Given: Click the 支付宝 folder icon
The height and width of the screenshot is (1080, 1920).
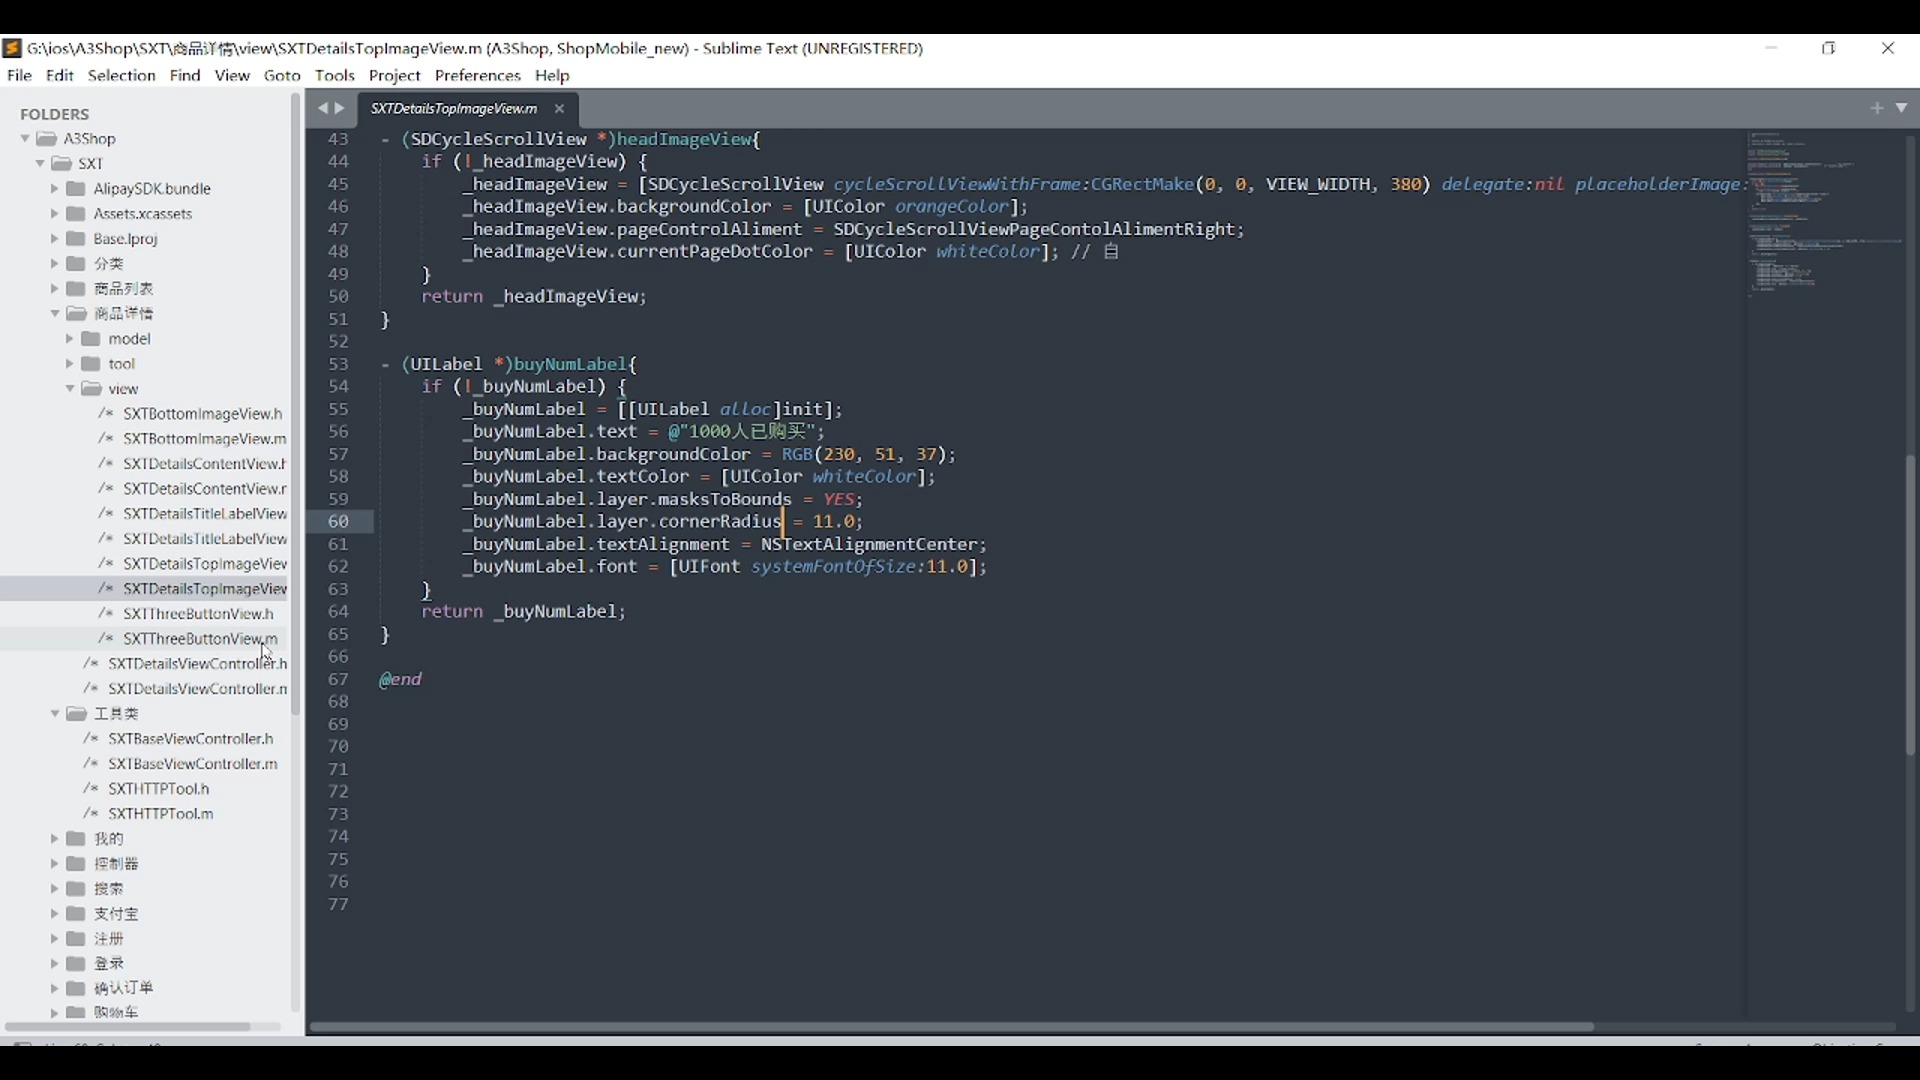Looking at the screenshot, I should (75, 913).
